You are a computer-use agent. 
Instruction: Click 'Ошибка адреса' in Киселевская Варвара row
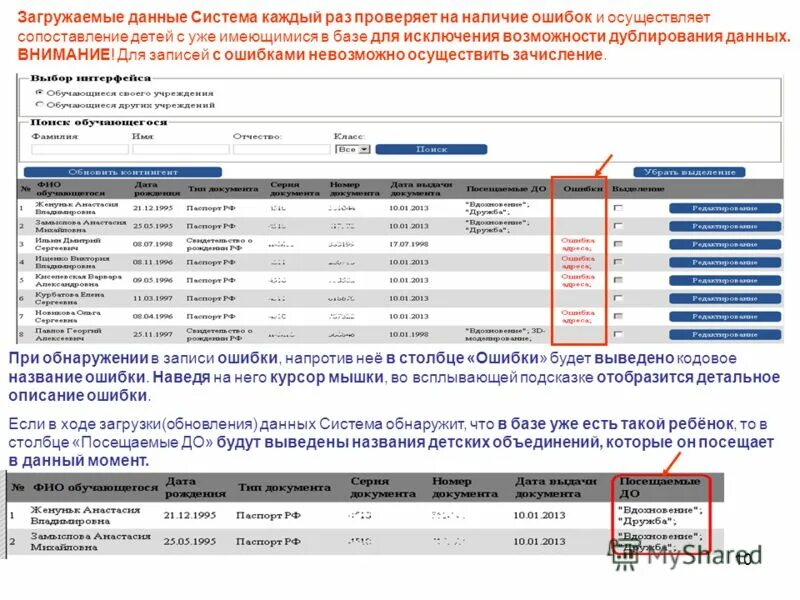point(578,280)
